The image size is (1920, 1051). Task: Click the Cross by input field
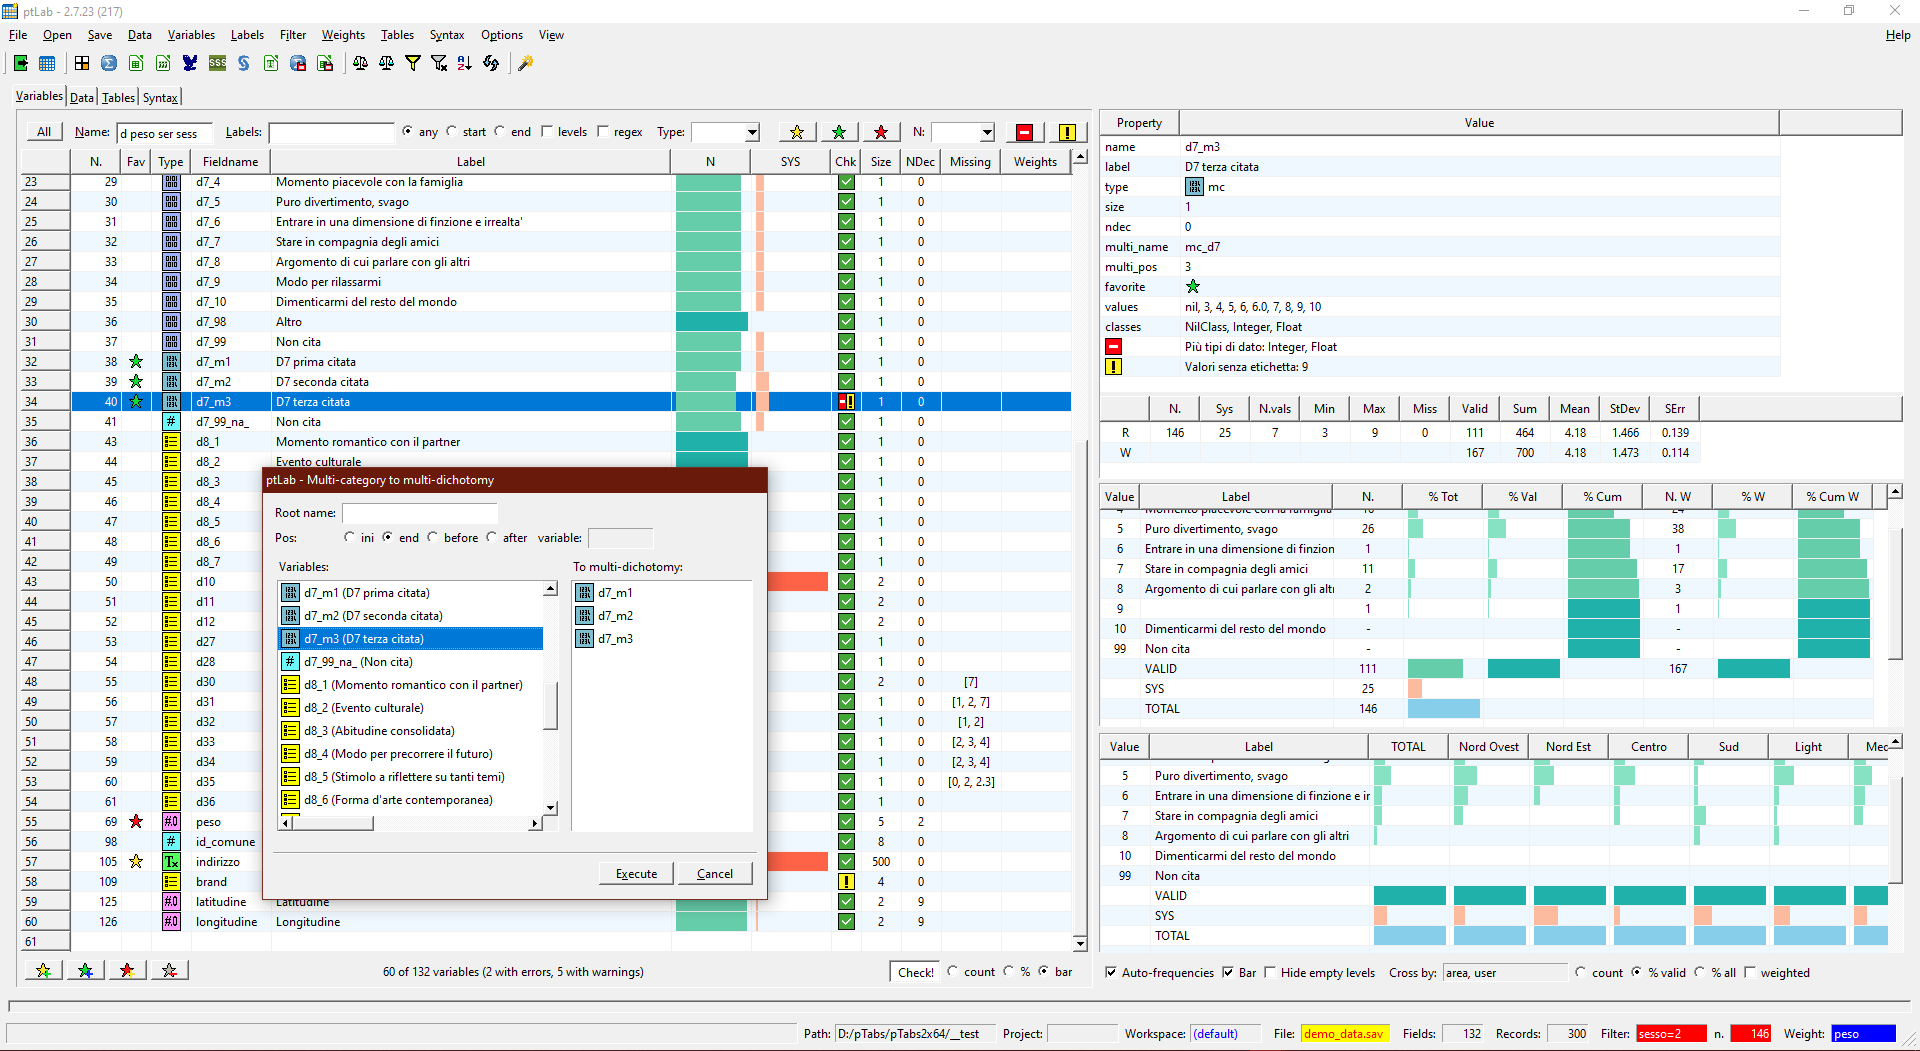coord(1505,972)
